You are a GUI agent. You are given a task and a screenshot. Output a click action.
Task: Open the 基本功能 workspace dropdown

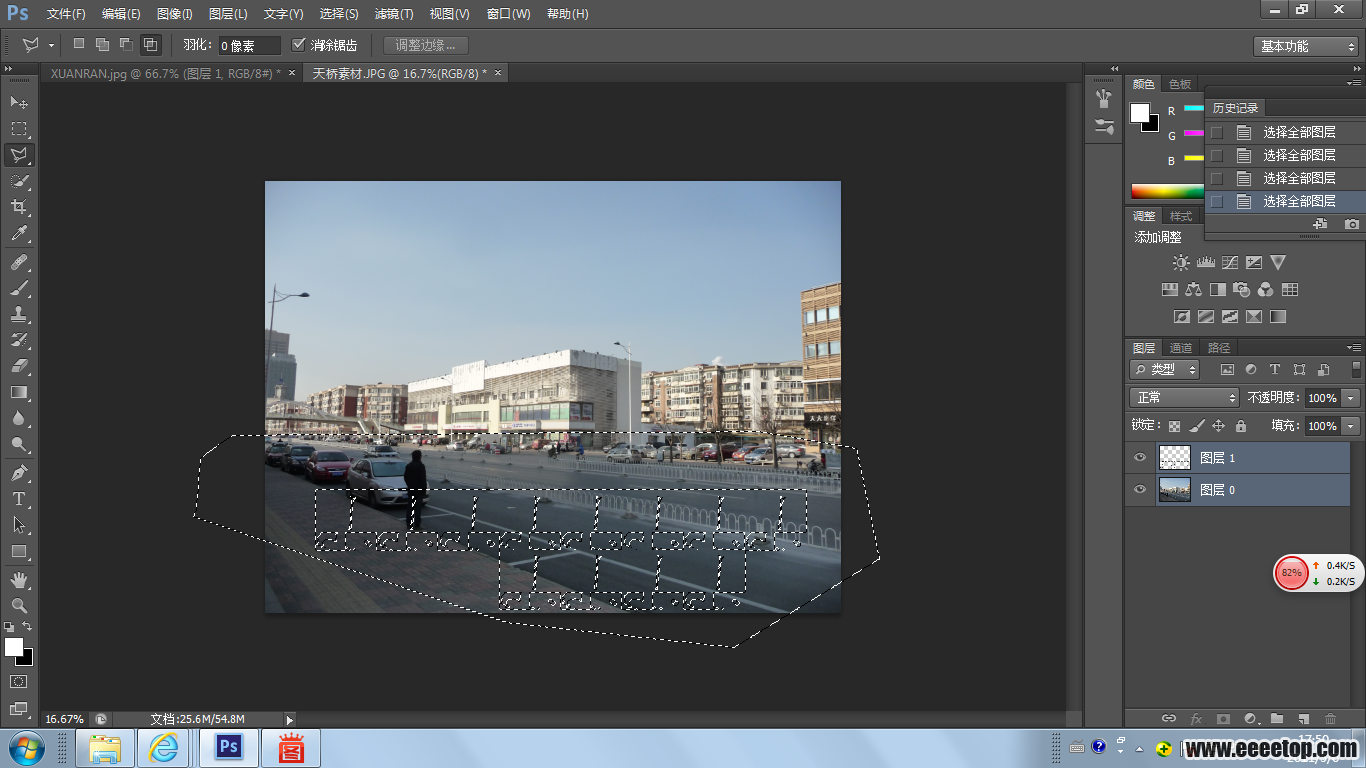pyautogui.click(x=1305, y=46)
